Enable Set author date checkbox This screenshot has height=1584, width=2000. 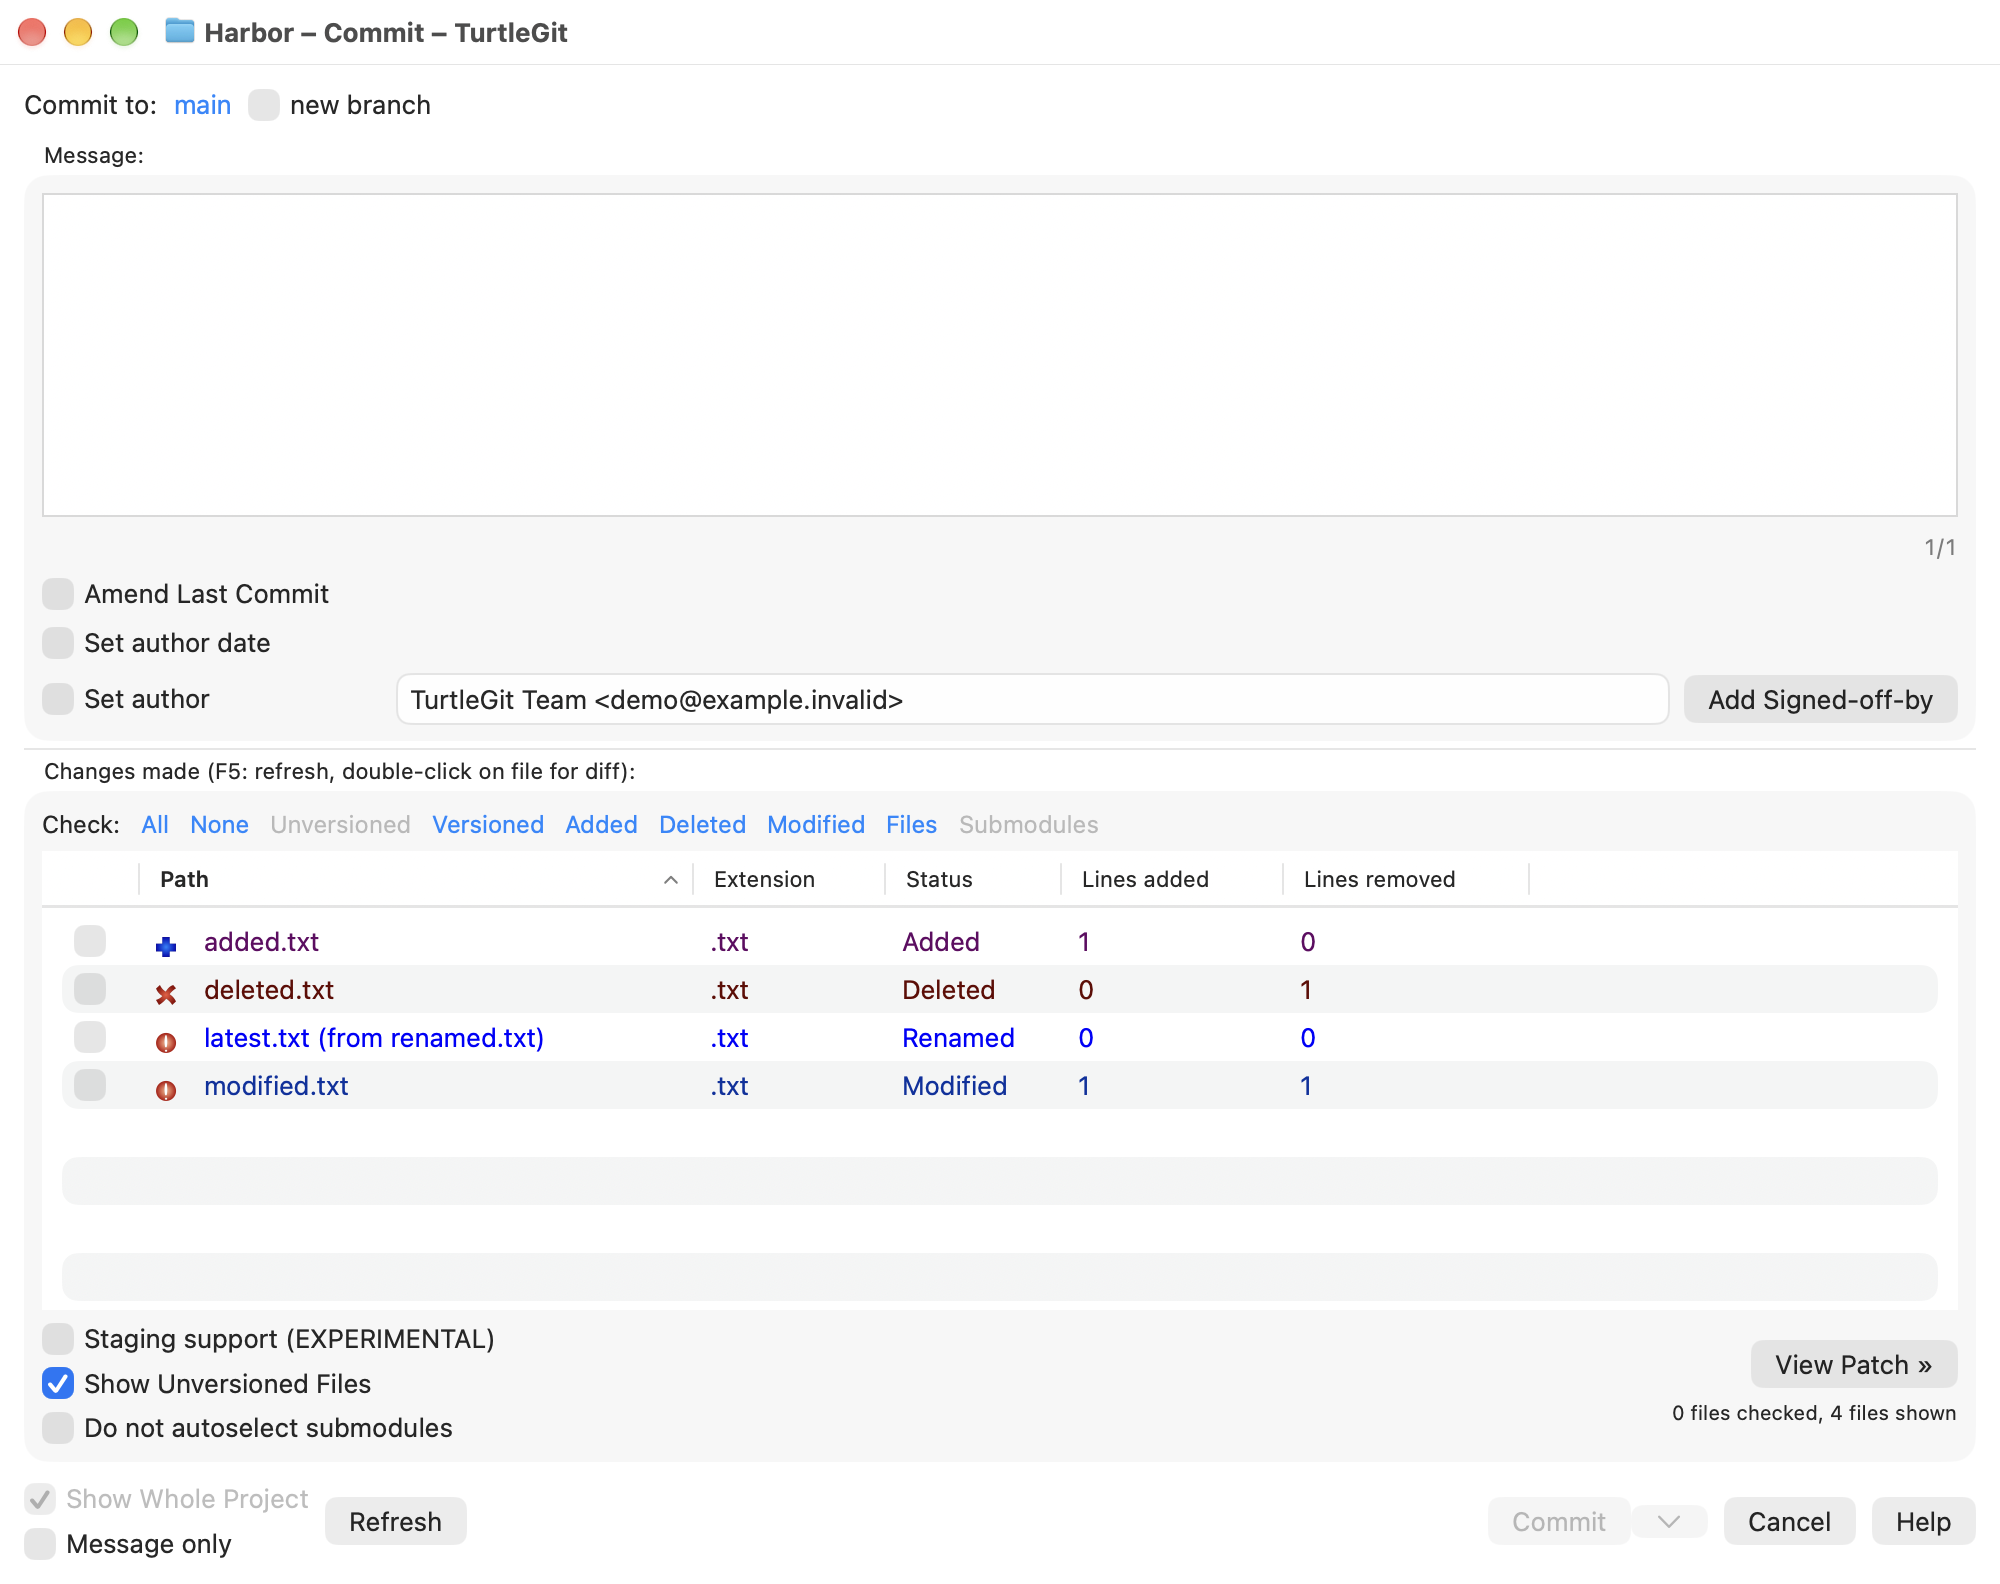pos(58,643)
